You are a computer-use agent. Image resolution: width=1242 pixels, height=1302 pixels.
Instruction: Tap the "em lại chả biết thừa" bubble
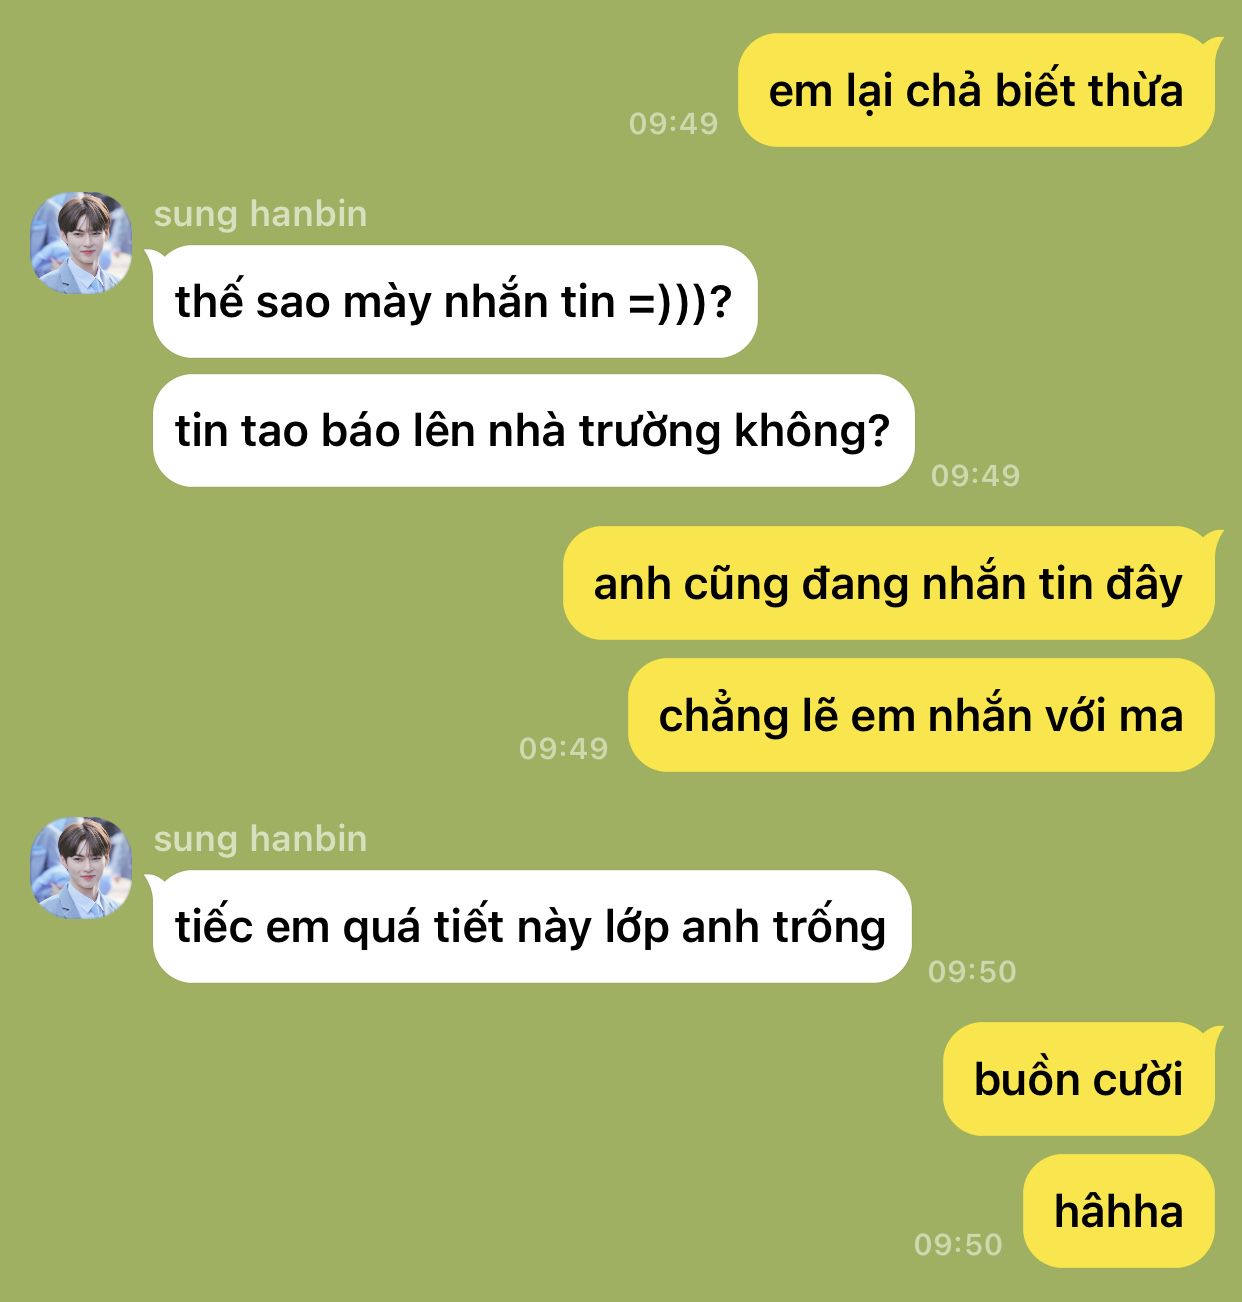click(976, 90)
